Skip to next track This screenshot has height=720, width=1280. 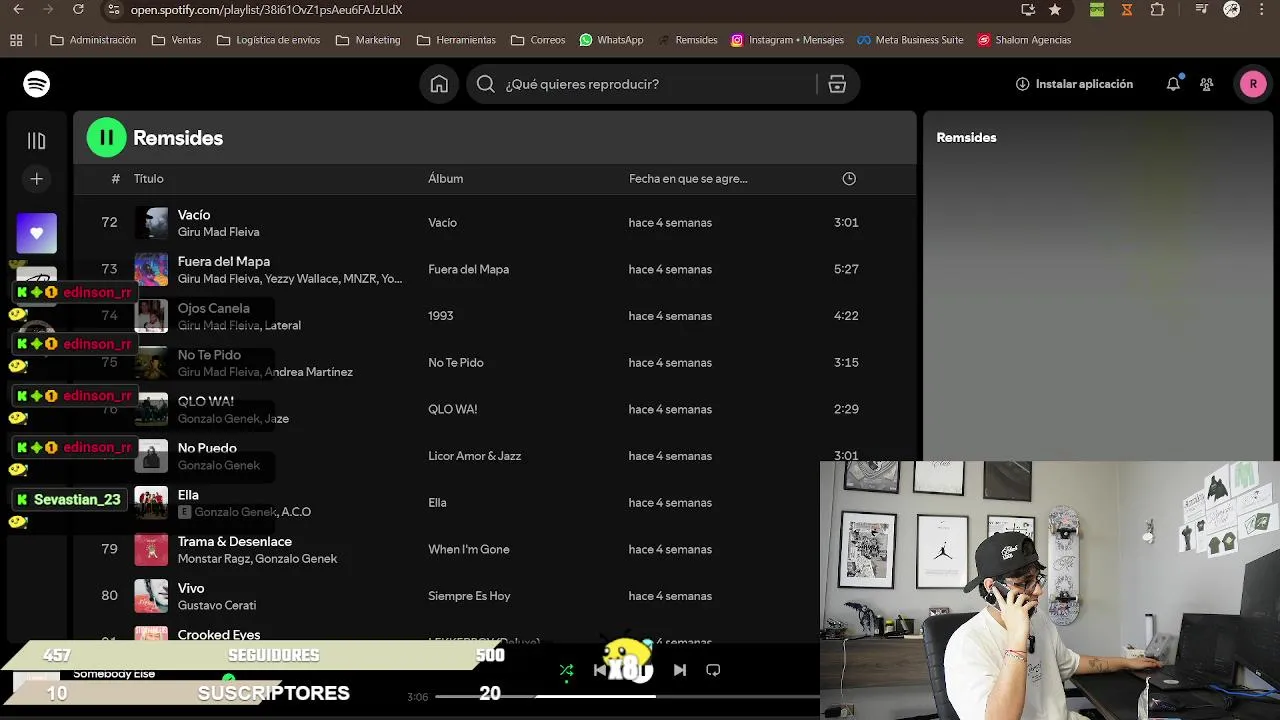[680, 670]
